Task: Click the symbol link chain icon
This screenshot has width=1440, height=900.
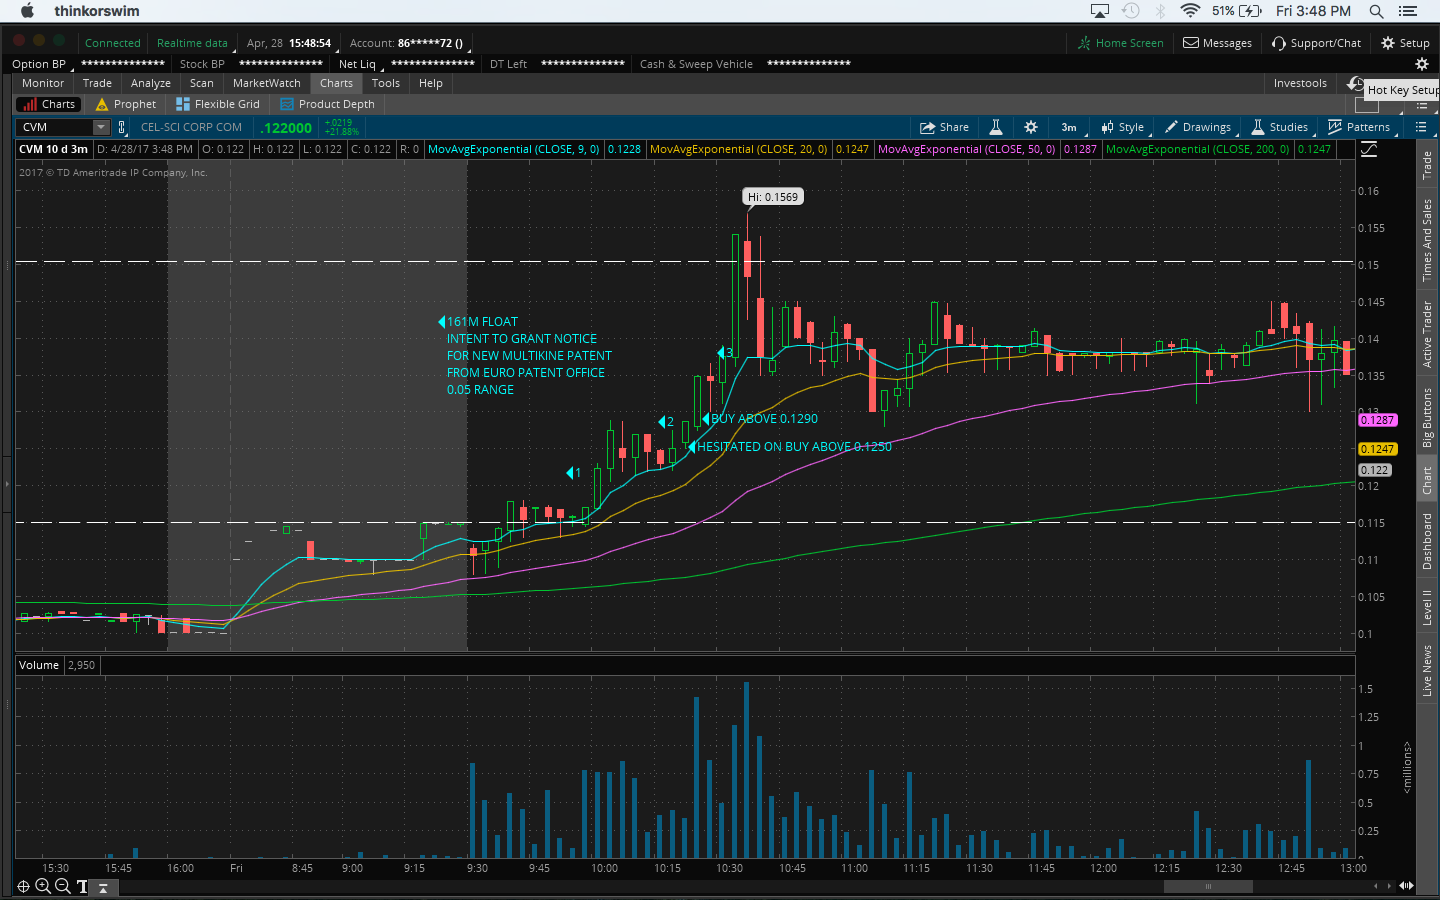Action: [x=122, y=127]
